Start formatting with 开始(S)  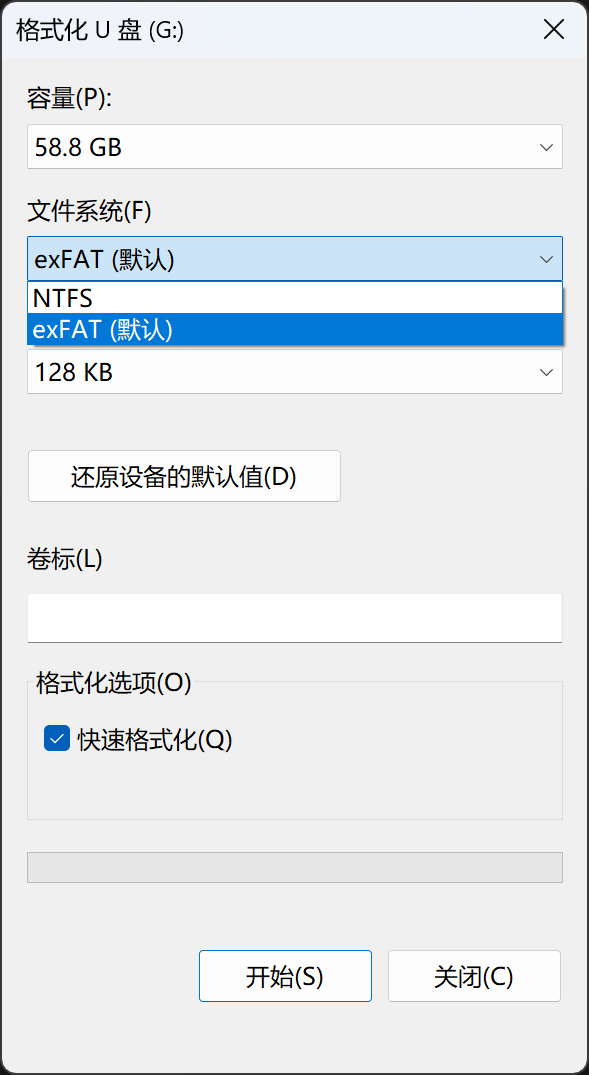[285, 976]
